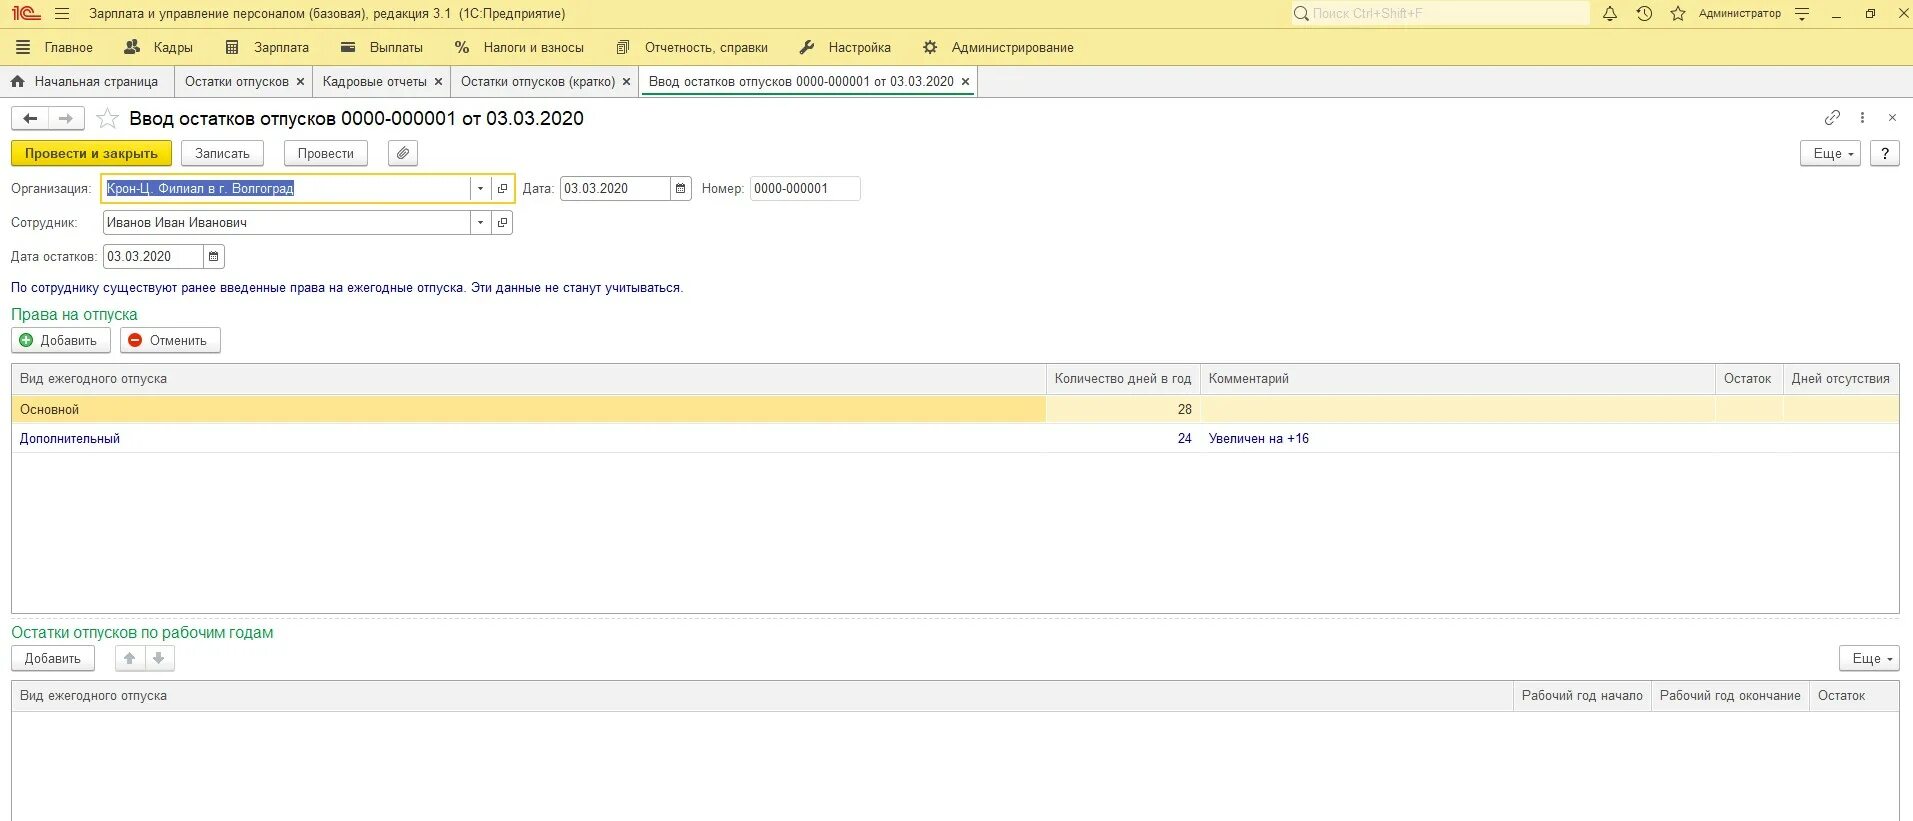Expand the Организация dropdown list

tap(480, 188)
